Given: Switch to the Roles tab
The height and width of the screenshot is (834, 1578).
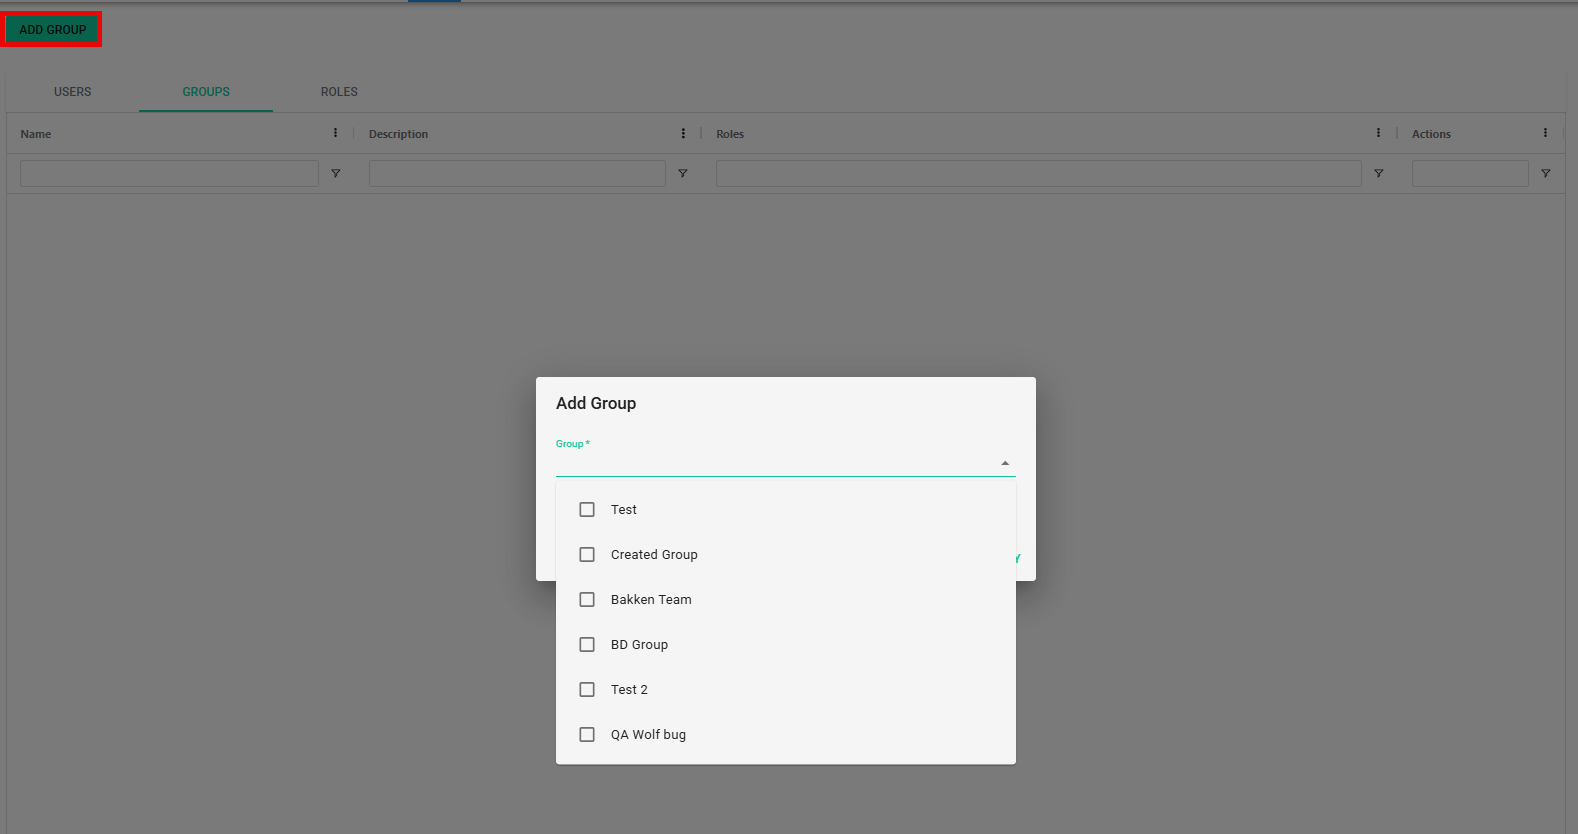Looking at the screenshot, I should (x=339, y=92).
